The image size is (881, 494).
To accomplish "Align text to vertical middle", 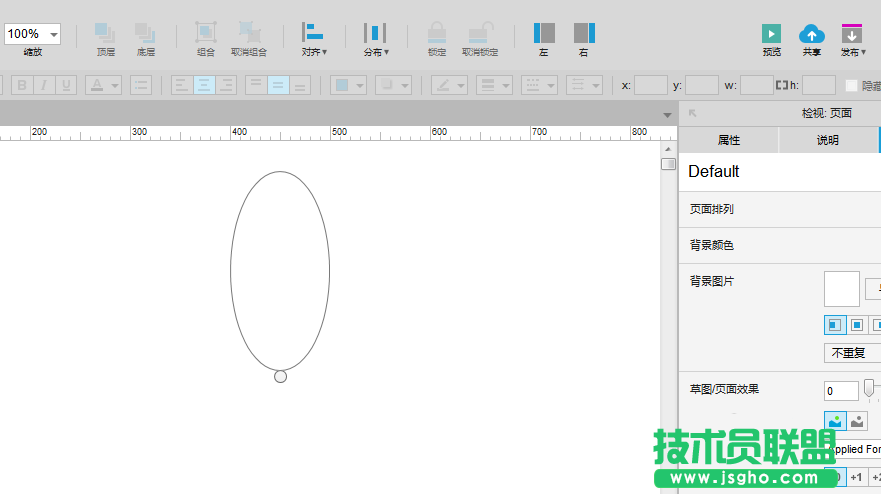I will point(278,85).
